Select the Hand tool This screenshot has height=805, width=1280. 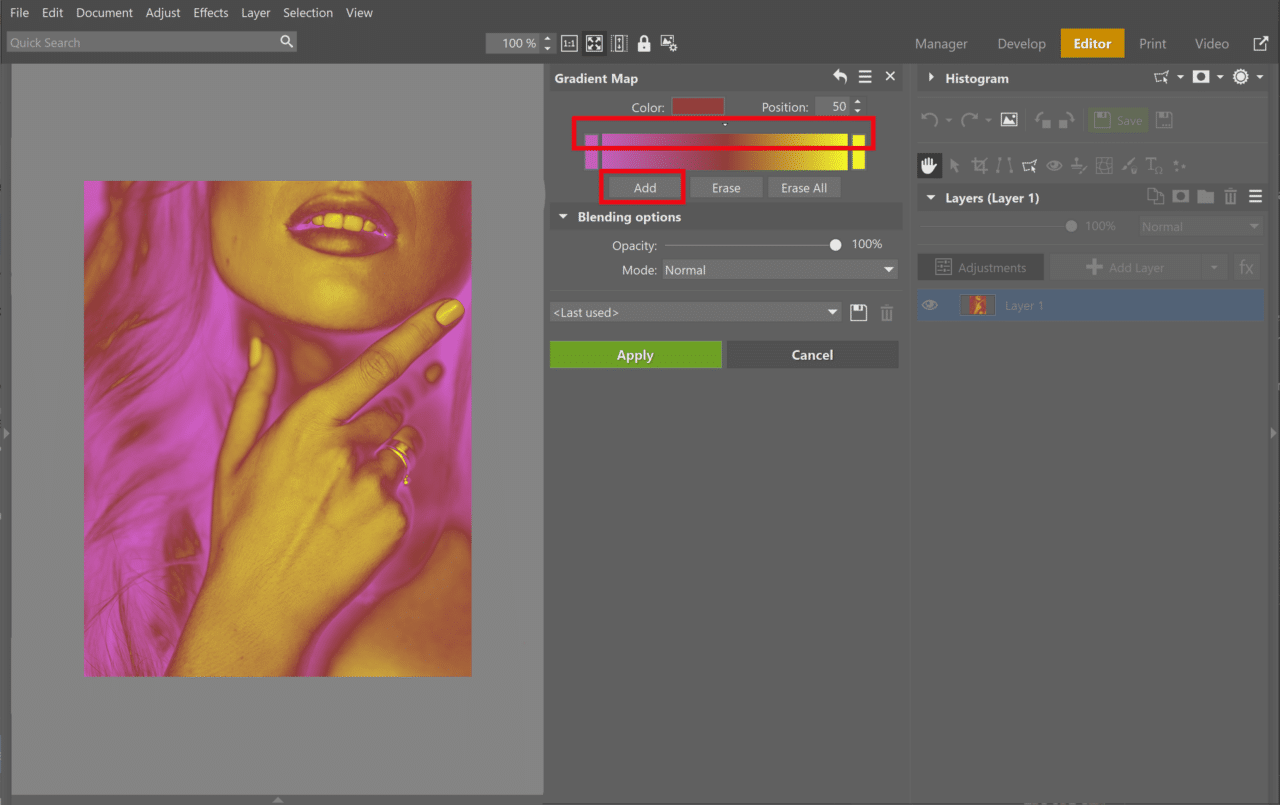click(929, 165)
